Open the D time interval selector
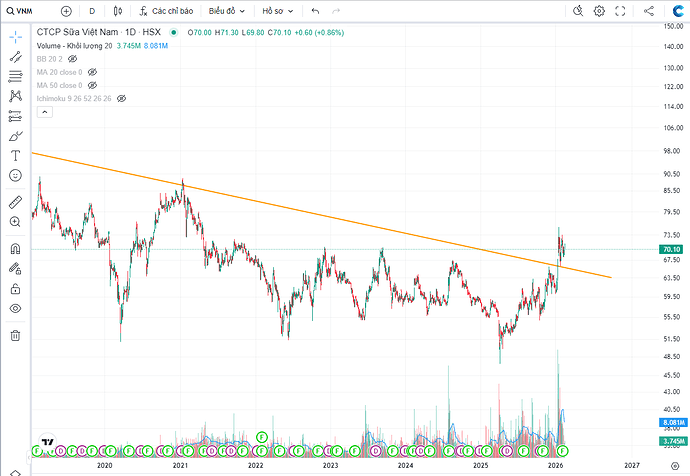 [92, 11]
